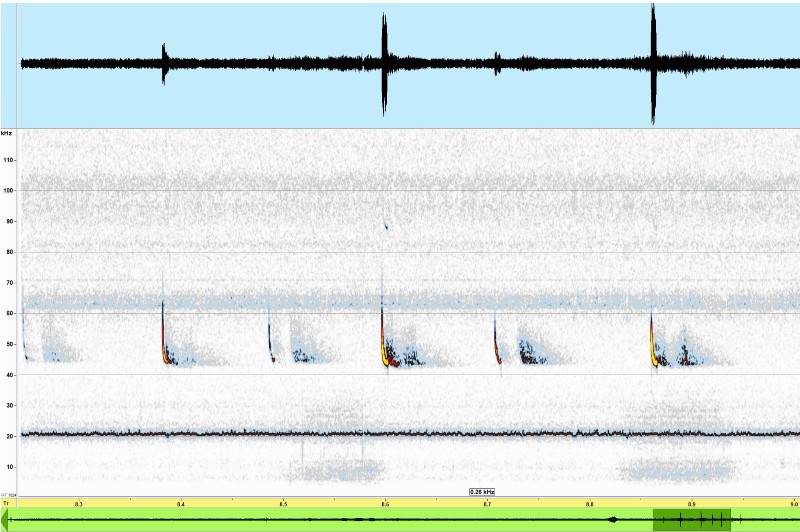Click the strong spectrogram call at 0.6 s
800x532 pixels.
(x=384, y=345)
